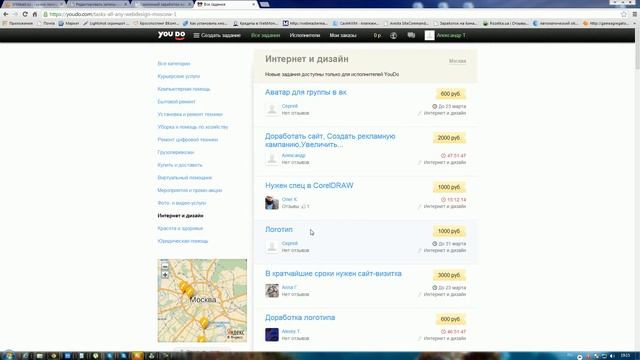Open the Исполнители page
This screenshot has height=360, width=640.
click(x=304, y=36)
